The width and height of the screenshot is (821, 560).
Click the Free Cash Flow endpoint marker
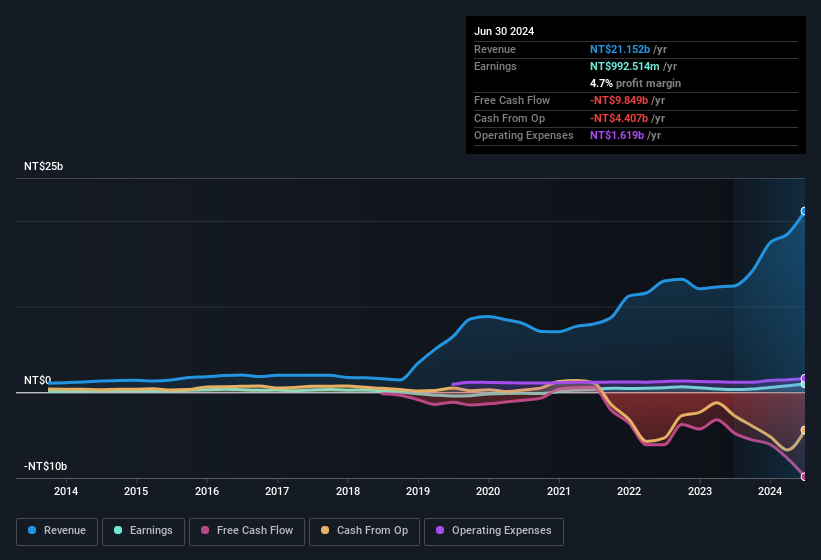click(x=804, y=476)
